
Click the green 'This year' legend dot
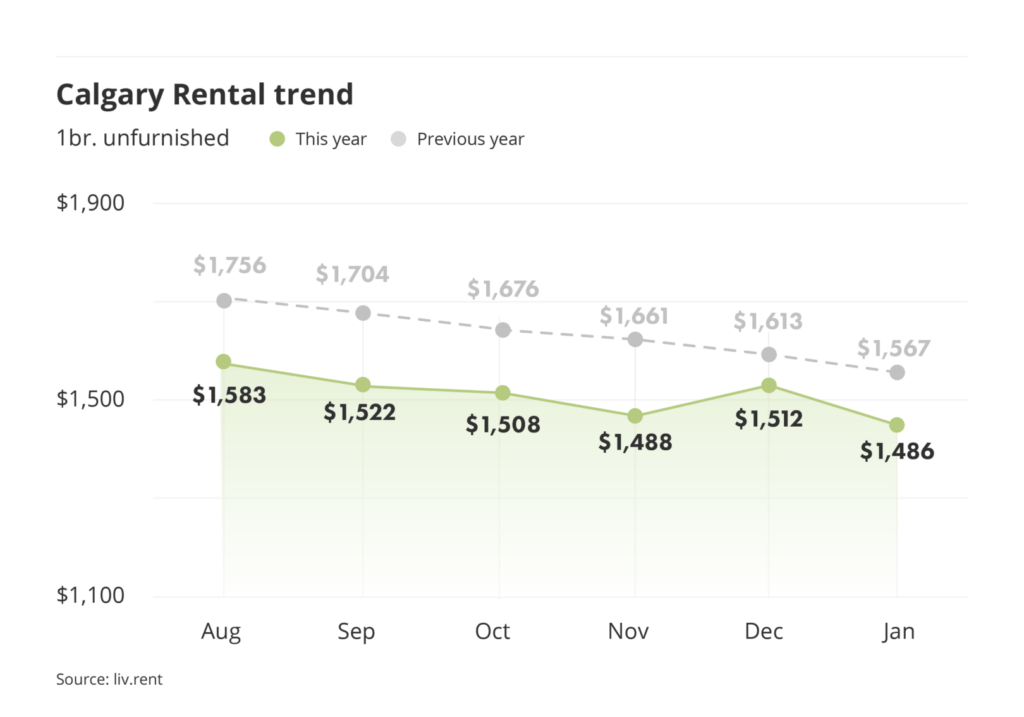pyautogui.click(x=278, y=139)
